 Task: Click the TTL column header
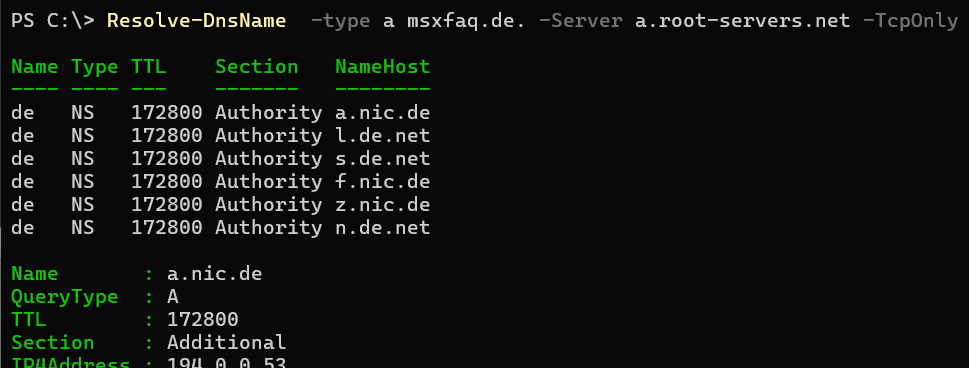(x=149, y=66)
